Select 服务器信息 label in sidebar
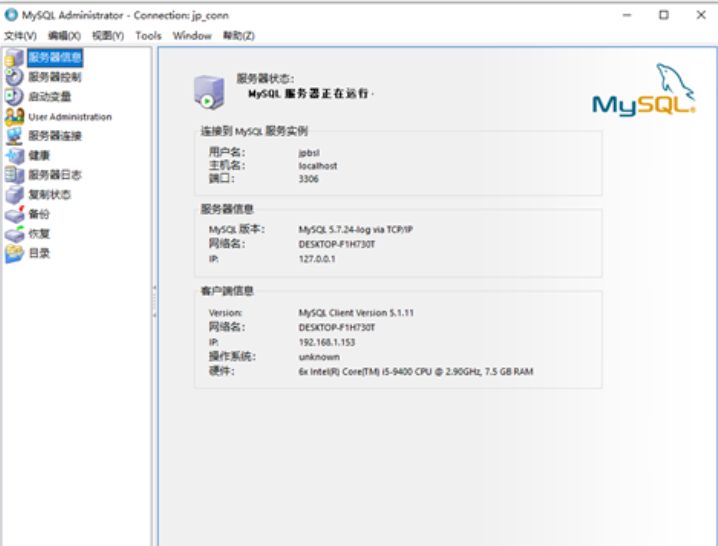 55,58
